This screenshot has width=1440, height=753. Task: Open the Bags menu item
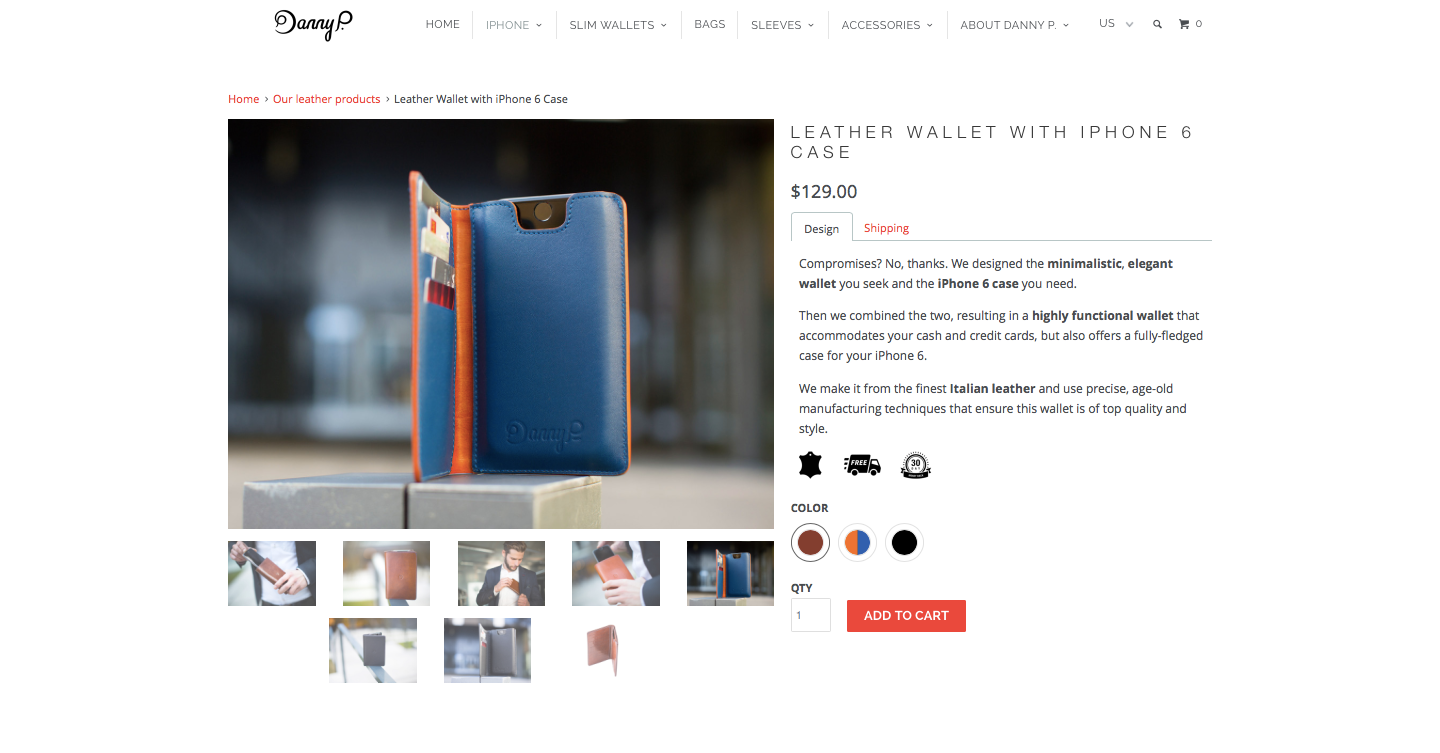click(x=710, y=24)
